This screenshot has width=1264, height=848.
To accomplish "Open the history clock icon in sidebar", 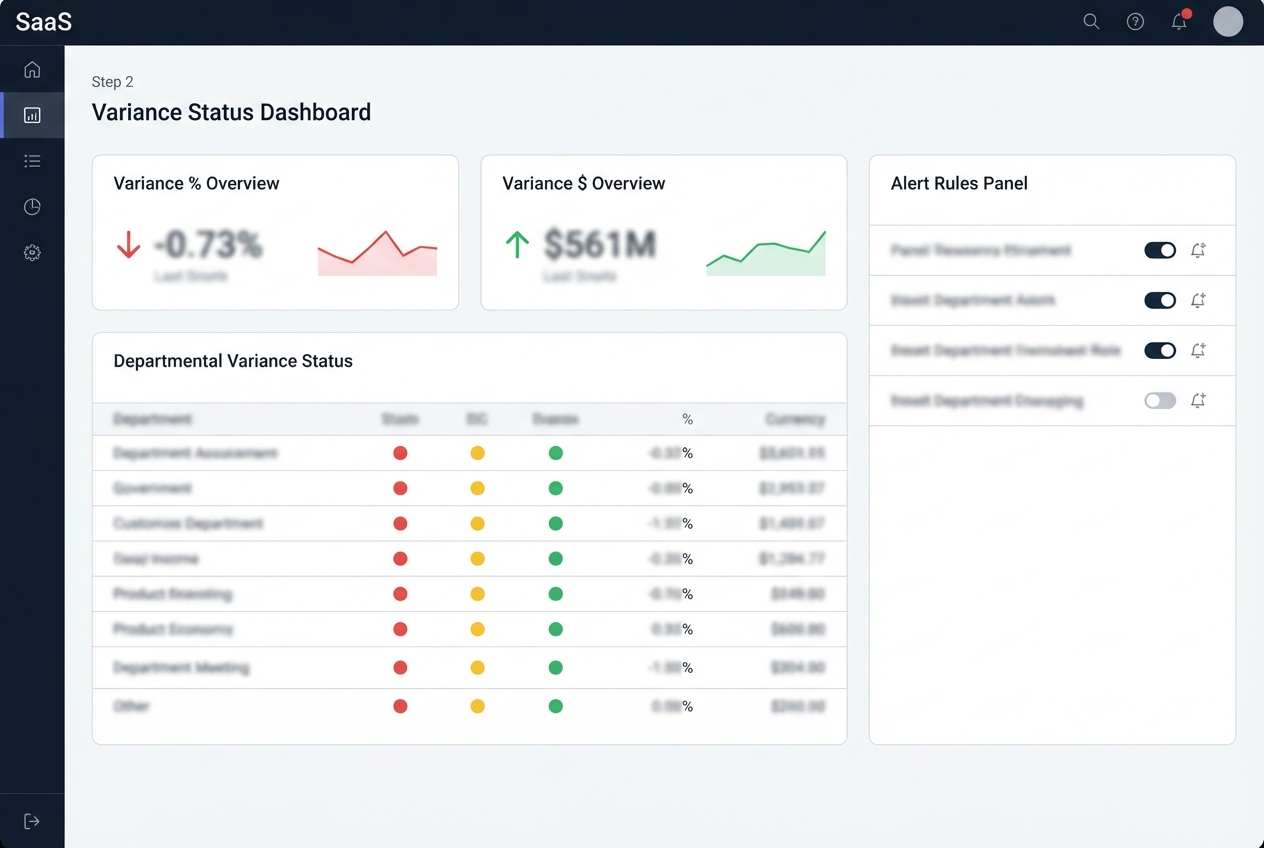I will 32,206.
